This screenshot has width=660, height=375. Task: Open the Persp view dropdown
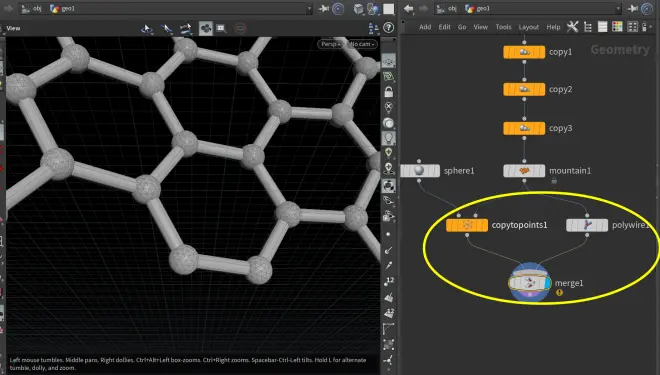coord(331,44)
